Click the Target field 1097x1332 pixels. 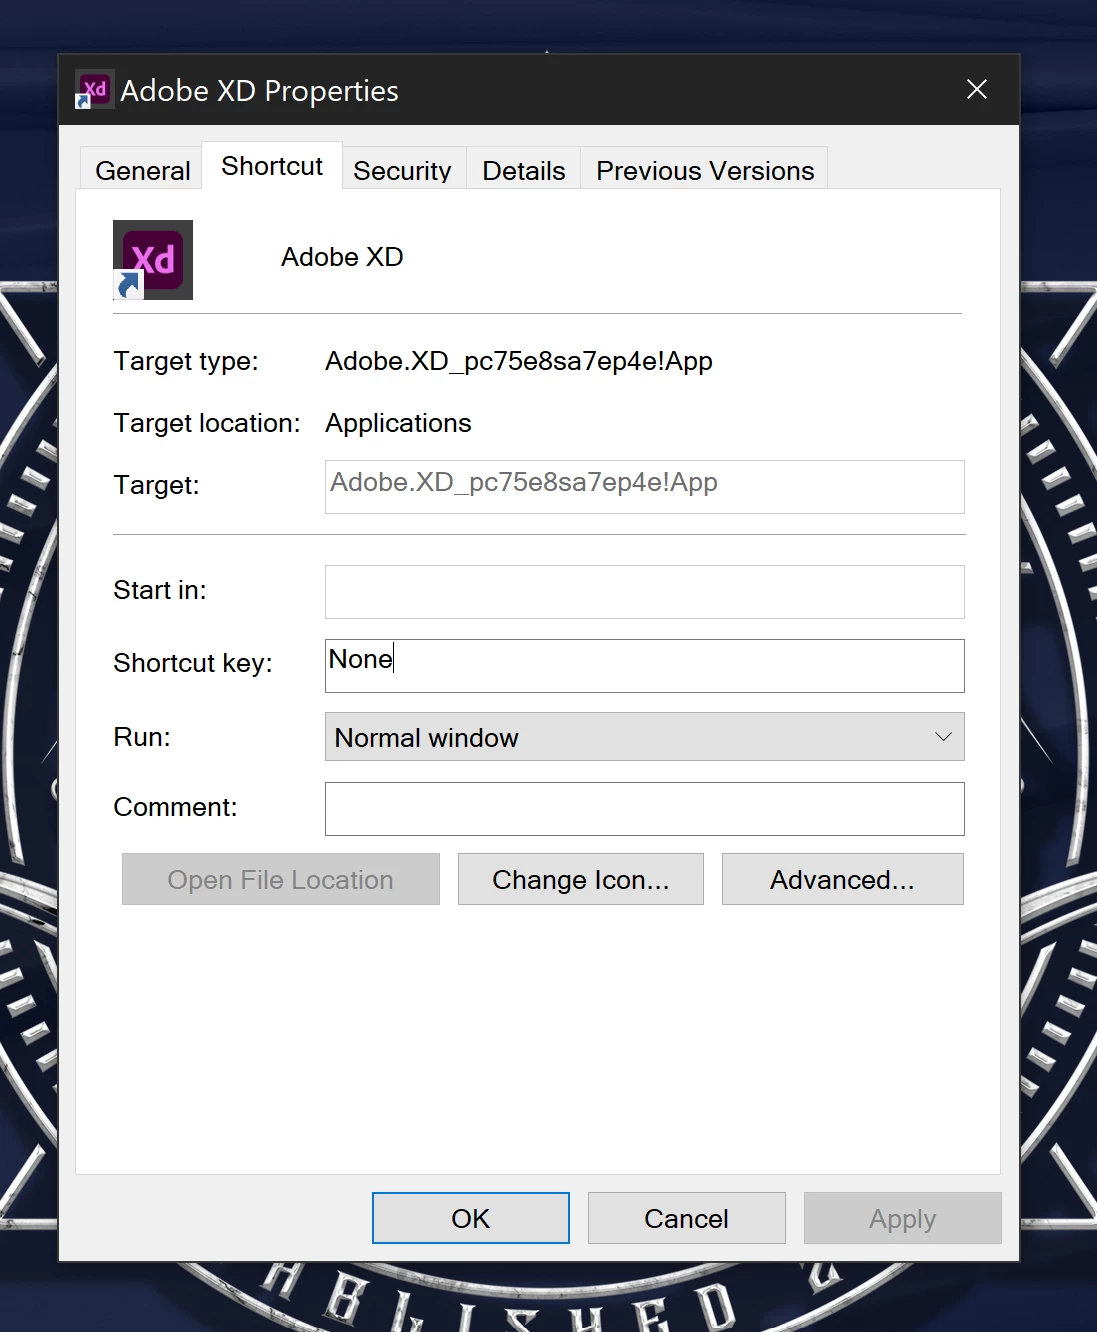pyautogui.click(x=645, y=487)
